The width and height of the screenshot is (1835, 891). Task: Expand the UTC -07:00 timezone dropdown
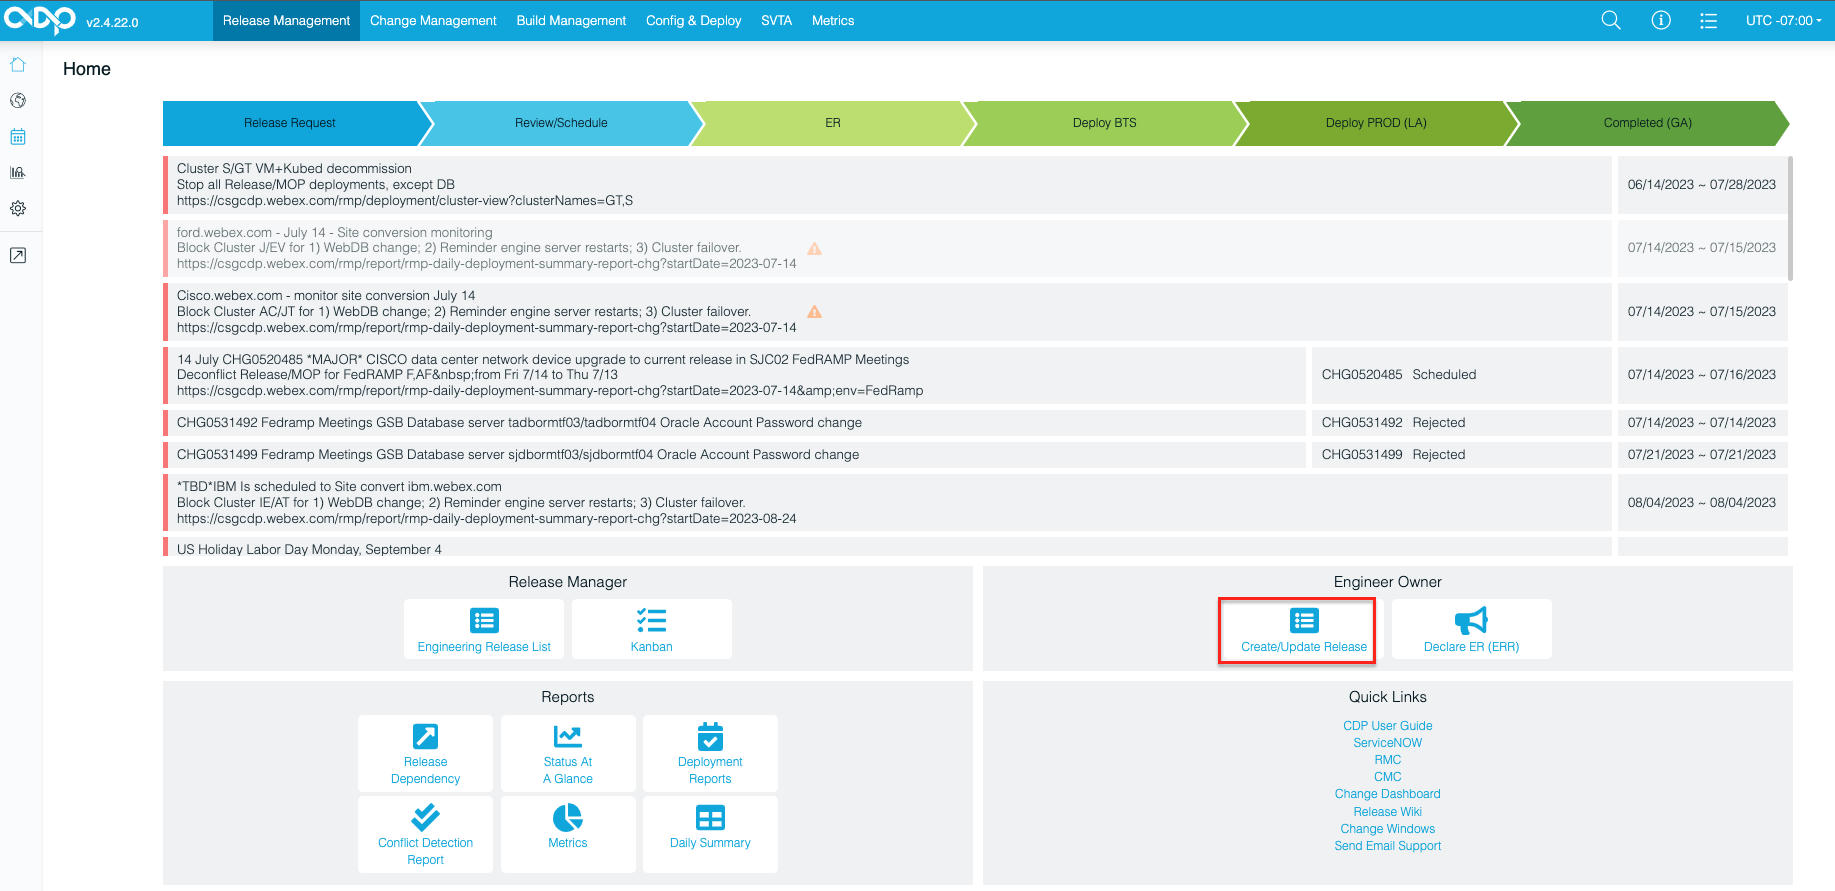point(1783,20)
